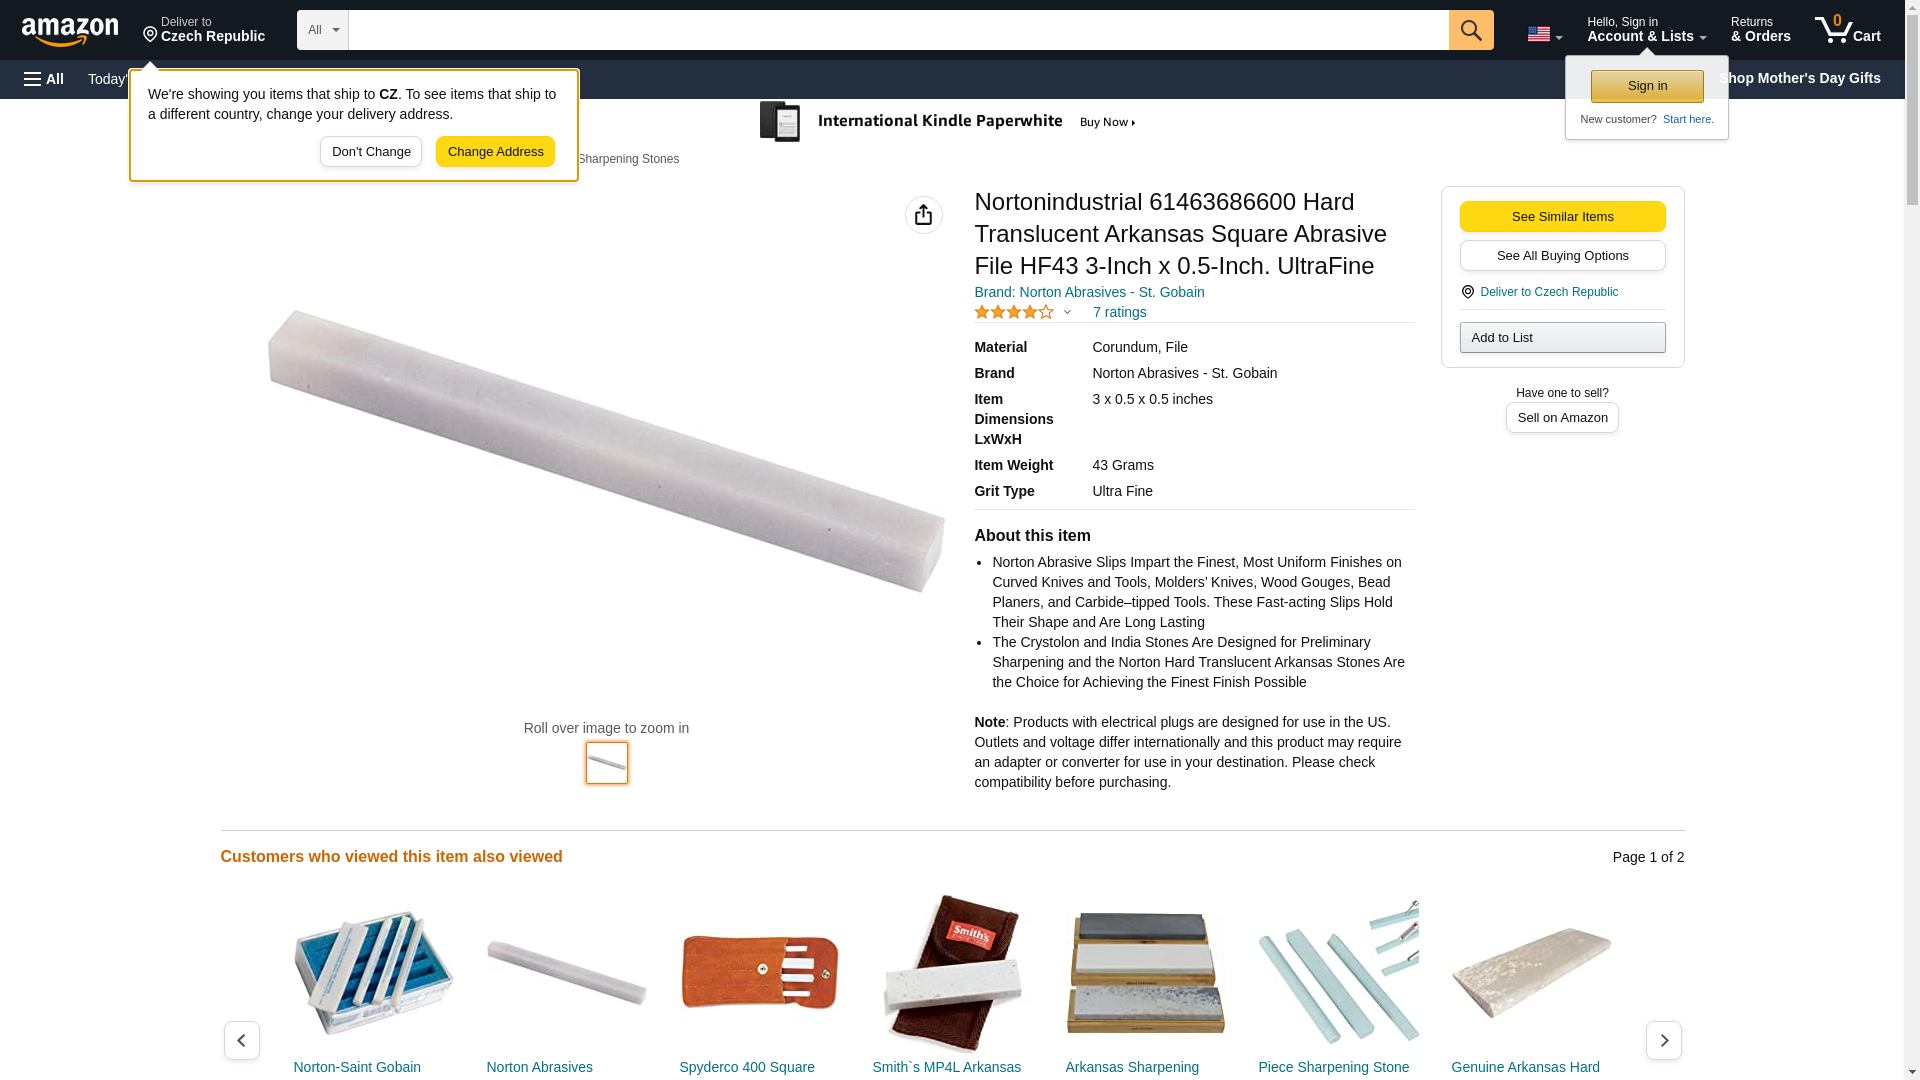Click Sign in button
This screenshot has width=1920, height=1080.
(1647, 86)
